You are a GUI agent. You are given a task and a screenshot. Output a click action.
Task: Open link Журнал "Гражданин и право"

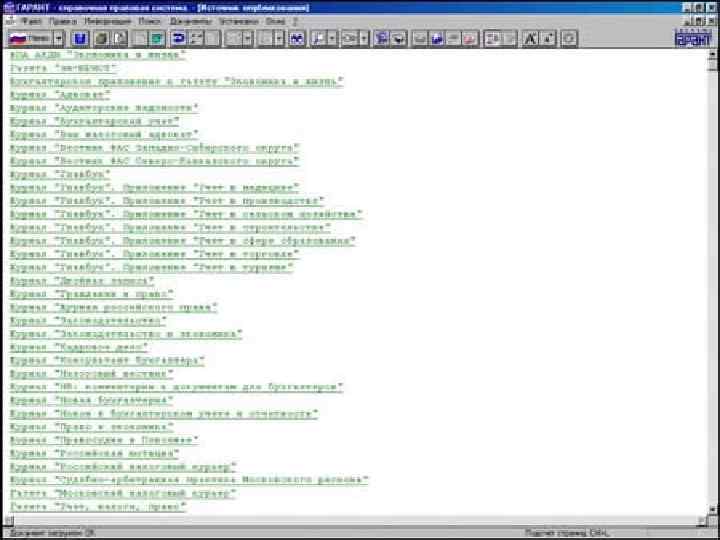pyautogui.click(x=92, y=294)
